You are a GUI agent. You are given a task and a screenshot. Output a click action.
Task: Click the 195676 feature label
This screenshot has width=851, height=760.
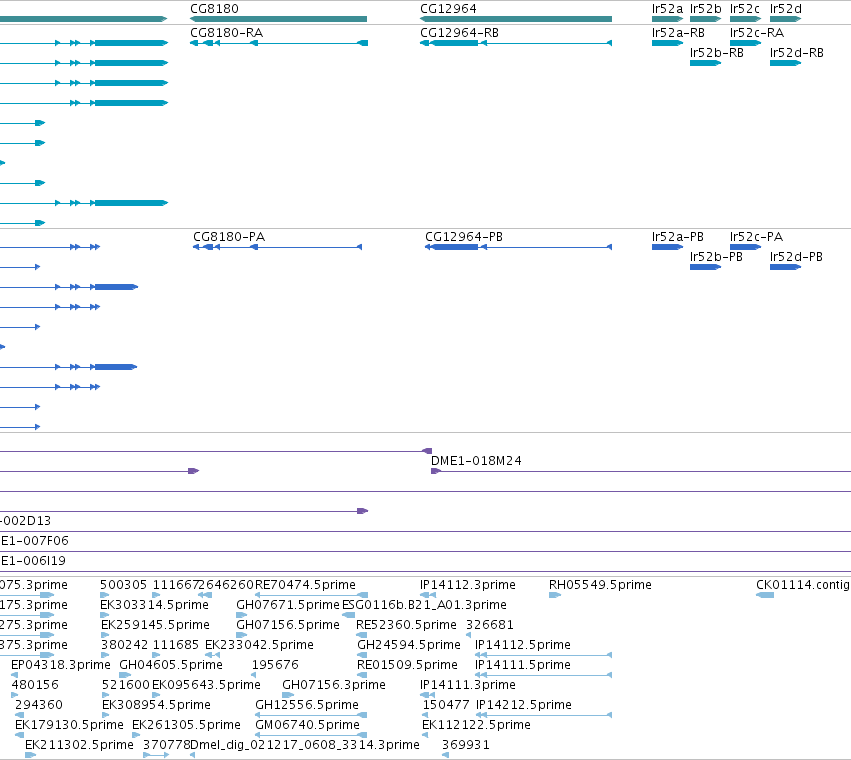pos(275,665)
